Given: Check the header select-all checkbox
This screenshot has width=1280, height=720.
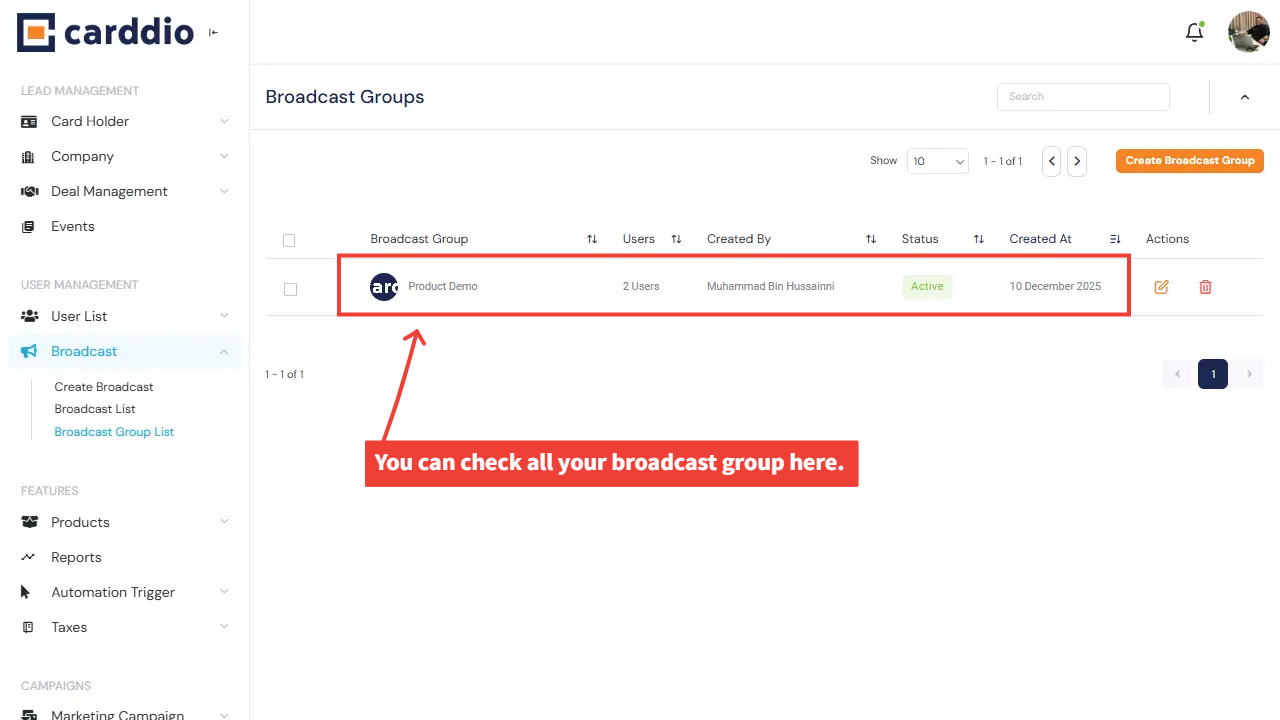Looking at the screenshot, I should coord(289,240).
